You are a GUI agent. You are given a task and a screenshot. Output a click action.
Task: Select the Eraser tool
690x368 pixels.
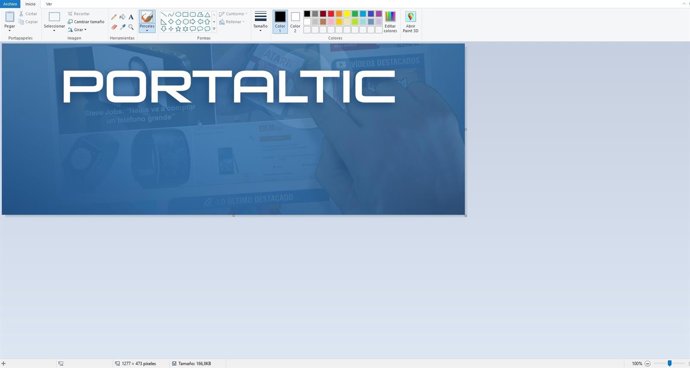point(114,27)
